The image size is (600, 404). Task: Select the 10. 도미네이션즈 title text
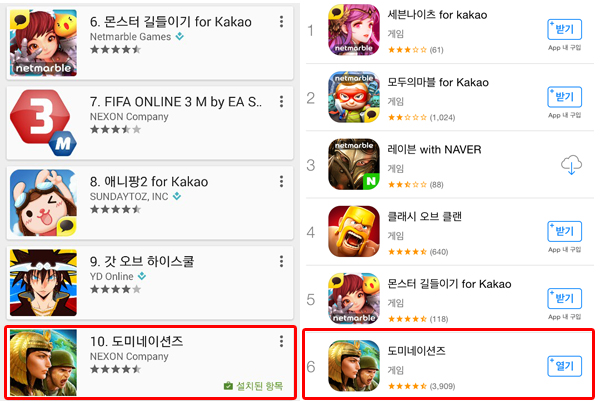(136, 341)
